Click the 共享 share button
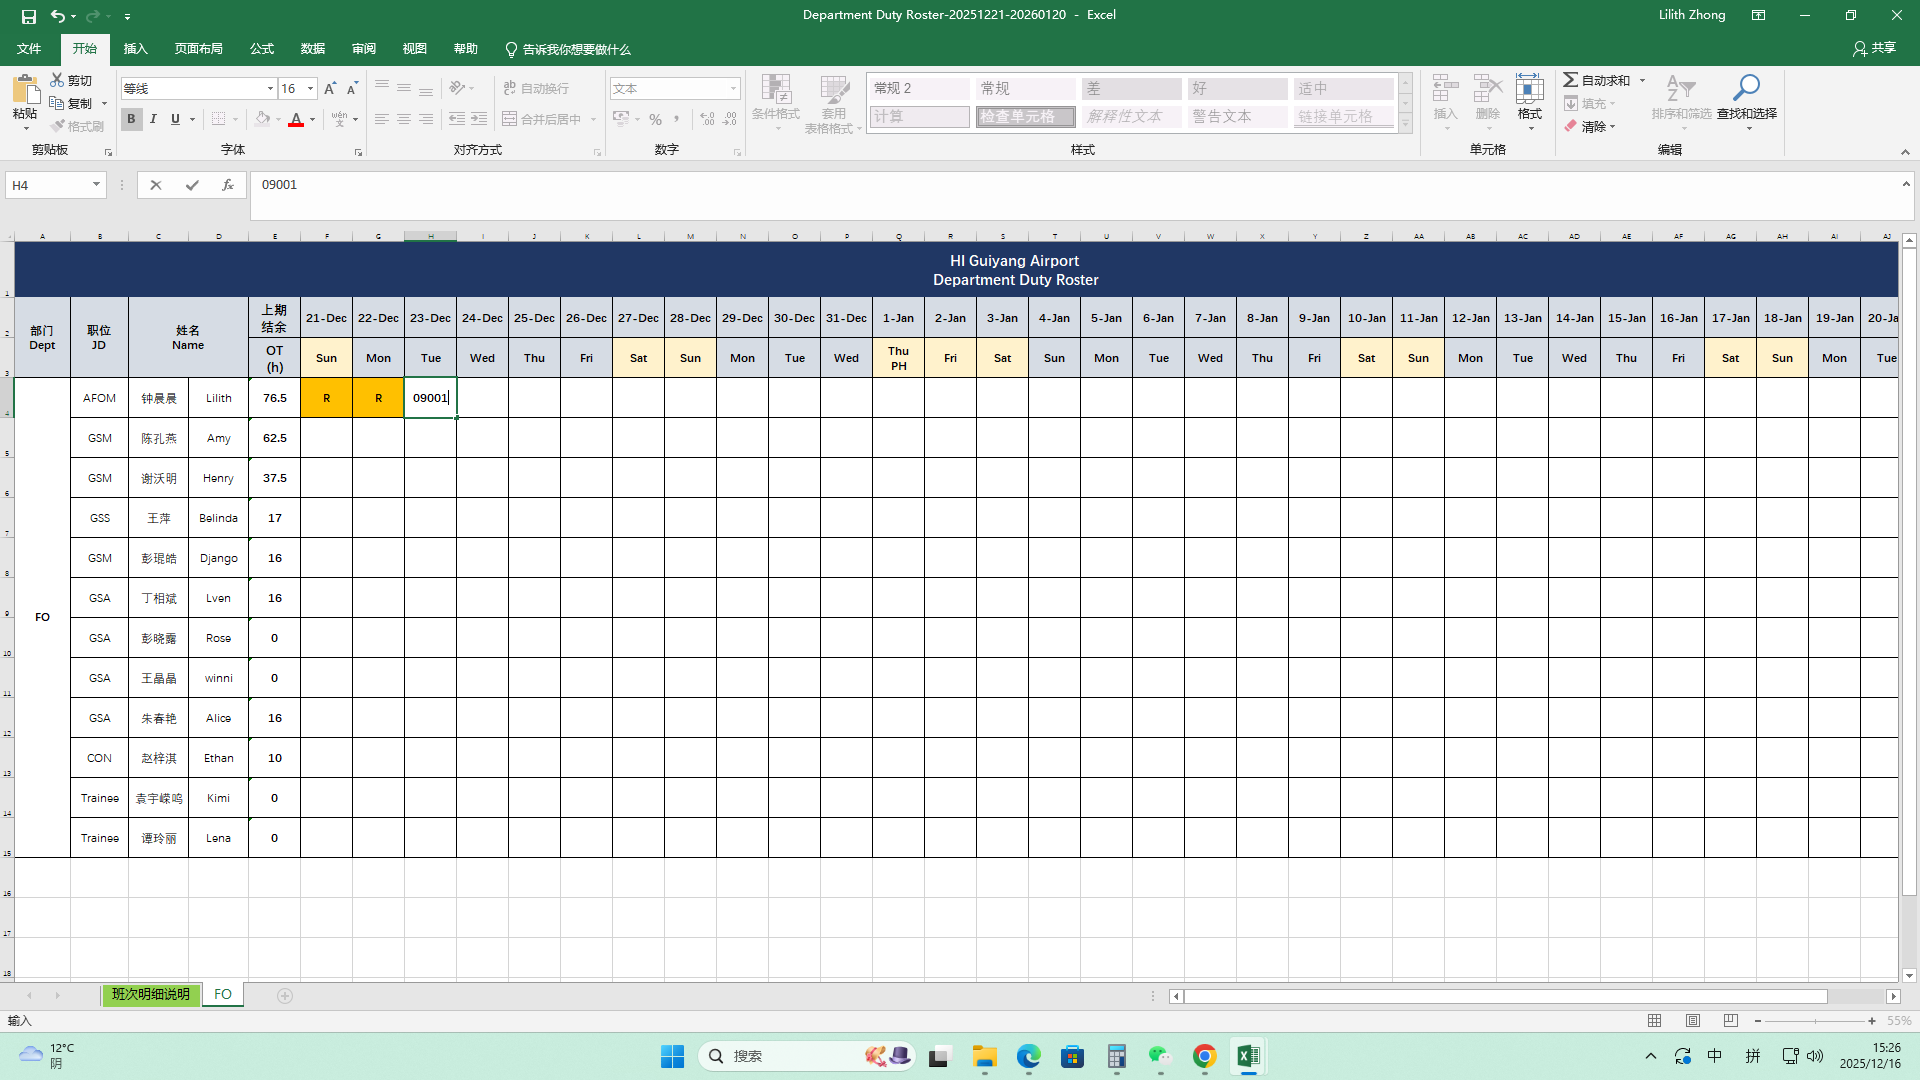This screenshot has height=1080, width=1920. pyautogui.click(x=1874, y=48)
